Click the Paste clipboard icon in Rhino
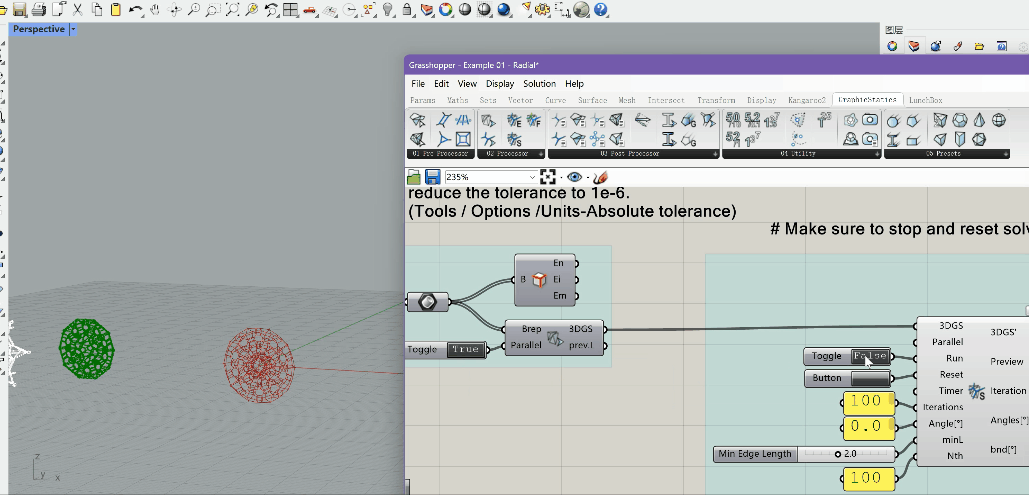The width and height of the screenshot is (1029, 495). [116, 9]
